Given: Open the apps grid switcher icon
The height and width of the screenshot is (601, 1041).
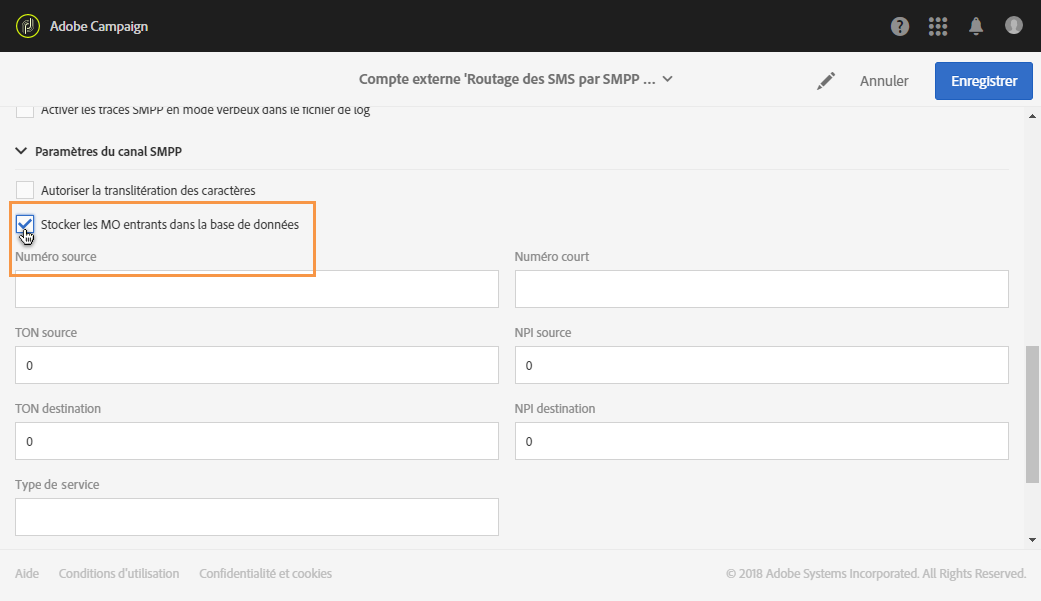Looking at the screenshot, I should click(938, 26).
